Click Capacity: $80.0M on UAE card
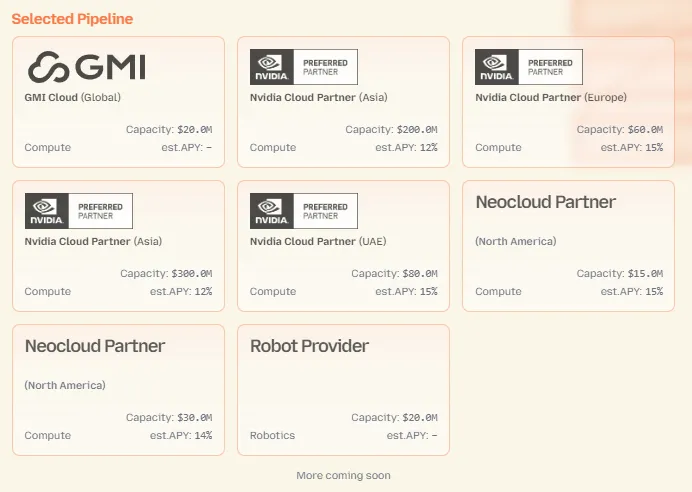 [x=394, y=274]
